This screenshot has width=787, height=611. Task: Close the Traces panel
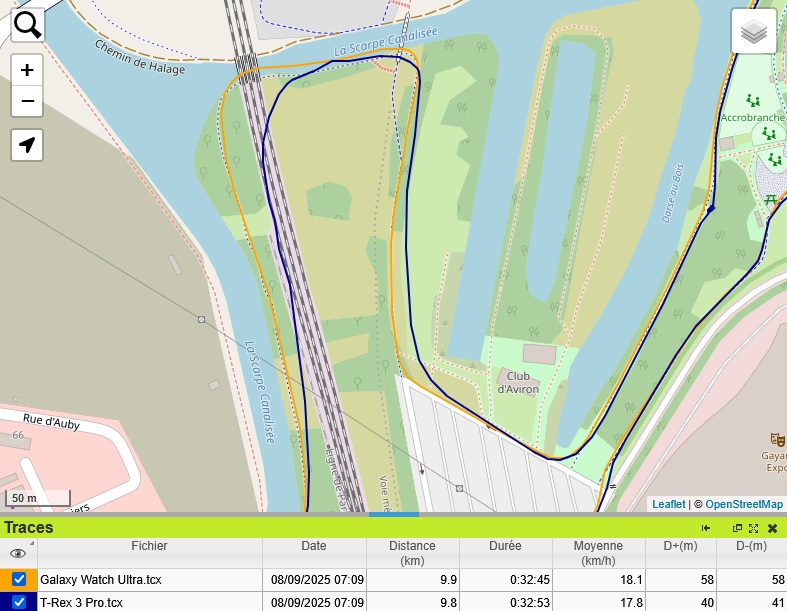click(x=772, y=528)
